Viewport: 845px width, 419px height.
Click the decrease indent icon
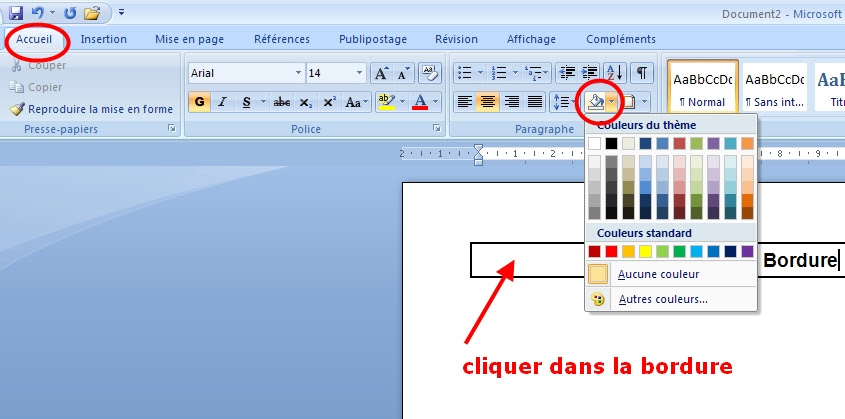click(566, 73)
